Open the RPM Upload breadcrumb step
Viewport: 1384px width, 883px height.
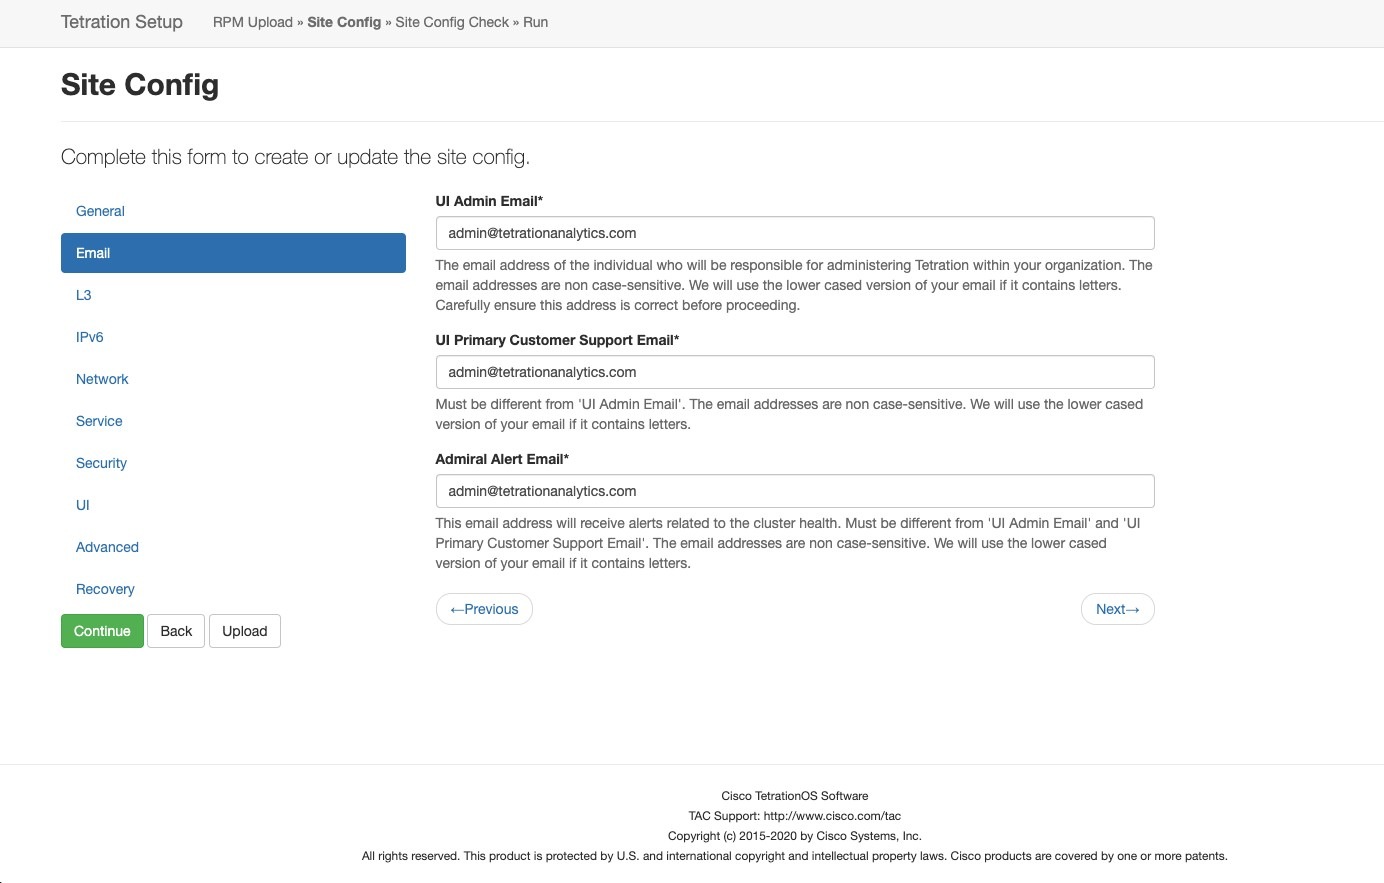[x=251, y=22]
